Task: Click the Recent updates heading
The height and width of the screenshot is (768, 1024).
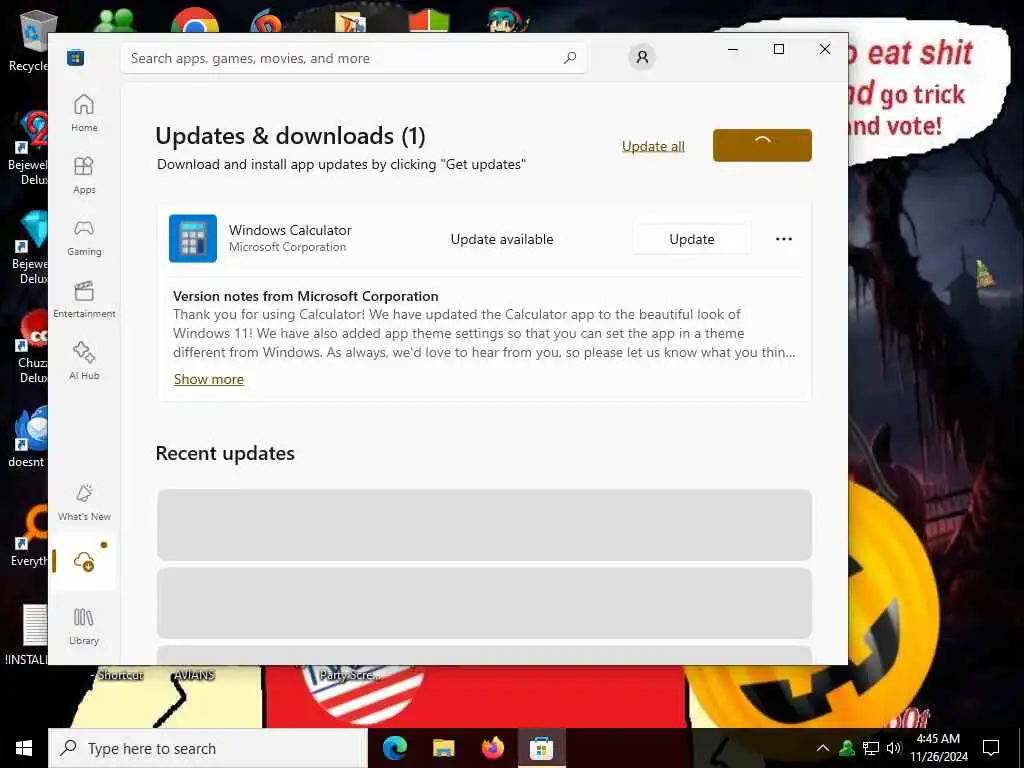Action: coord(225,453)
